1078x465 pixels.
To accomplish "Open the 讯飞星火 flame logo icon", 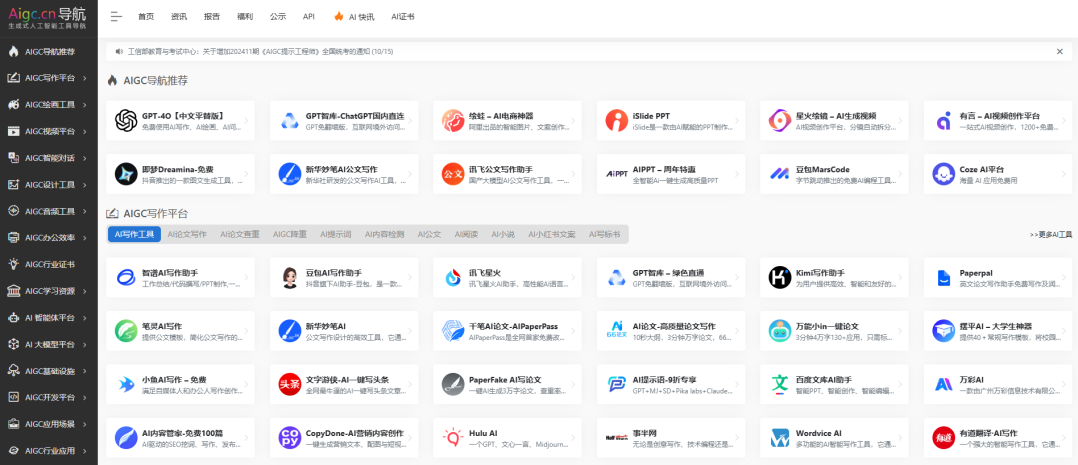I will pyautogui.click(x=453, y=277).
